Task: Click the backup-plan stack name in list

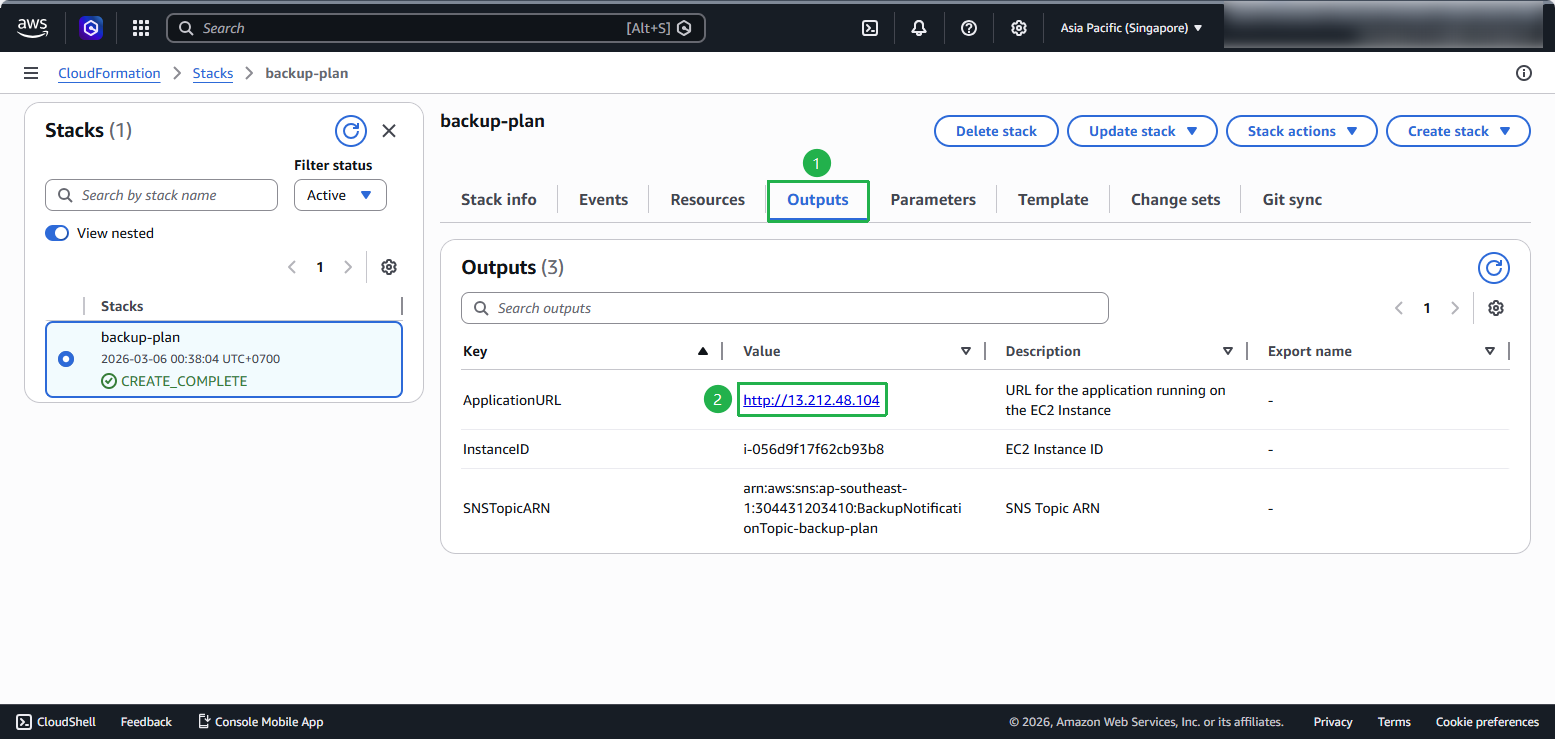Action: (x=140, y=337)
